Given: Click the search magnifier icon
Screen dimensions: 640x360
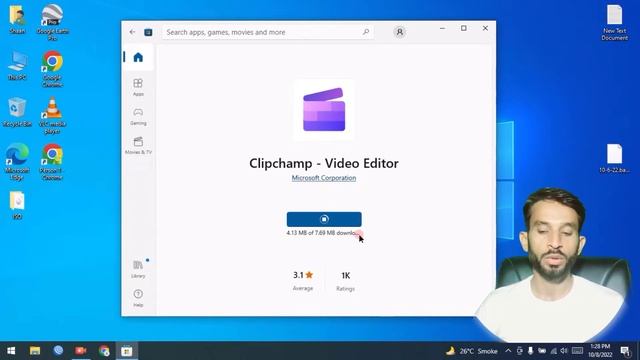Looking at the screenshot, I should tap(366, 32).
